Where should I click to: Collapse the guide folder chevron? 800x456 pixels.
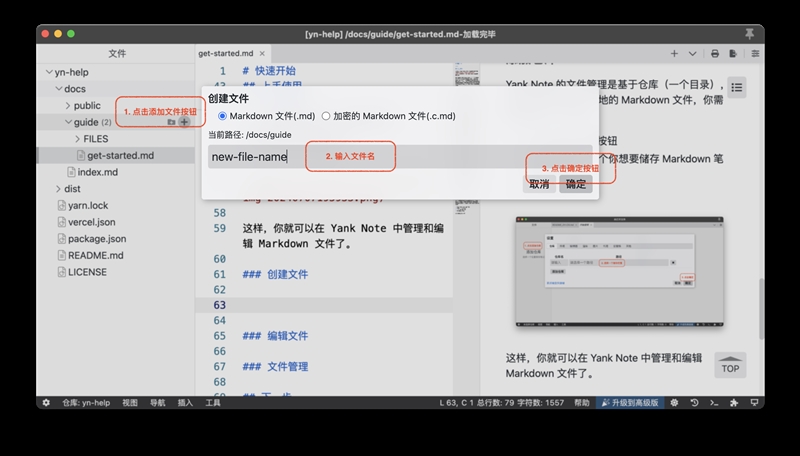[68, 122]
